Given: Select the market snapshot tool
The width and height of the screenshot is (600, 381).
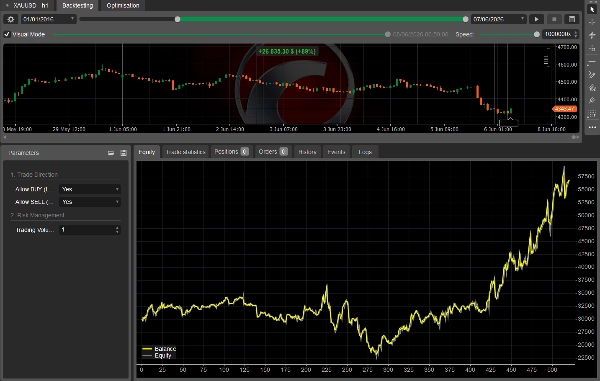Looking at the screenshot, I should pos(592,35).
